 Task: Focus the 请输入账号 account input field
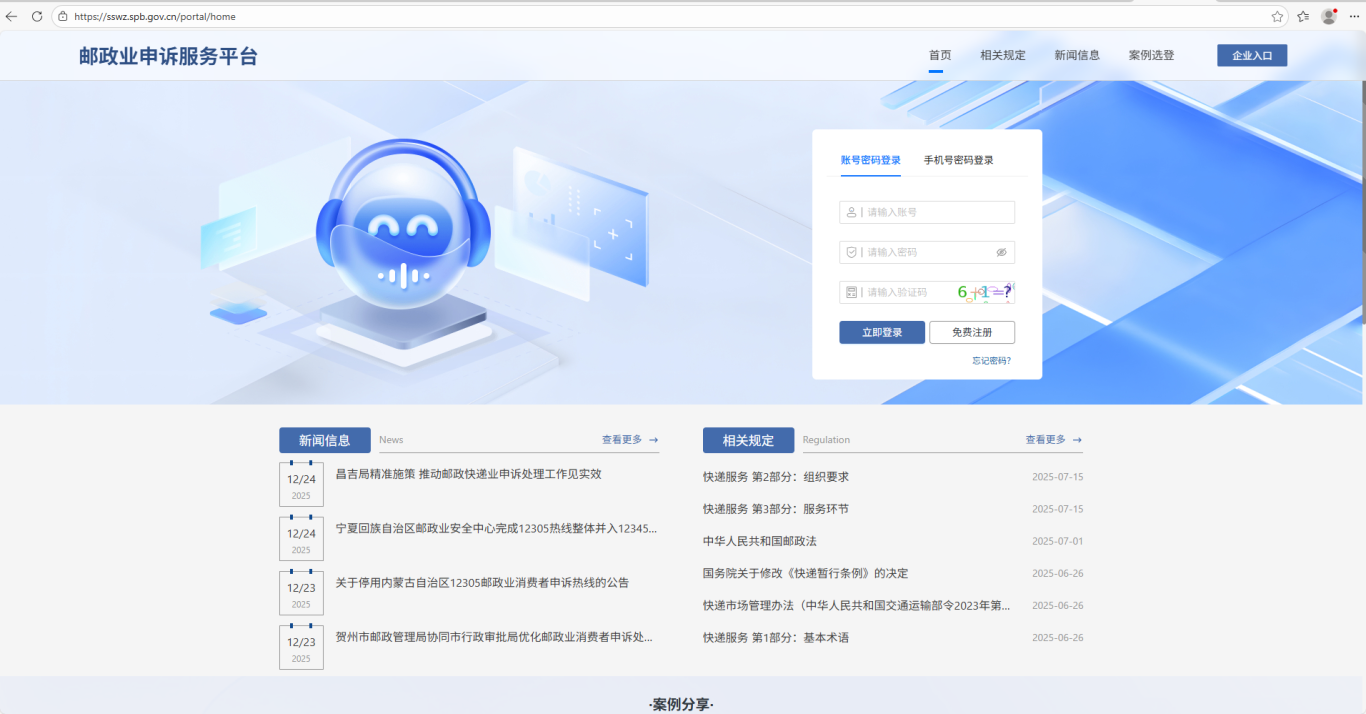[935, 212]
